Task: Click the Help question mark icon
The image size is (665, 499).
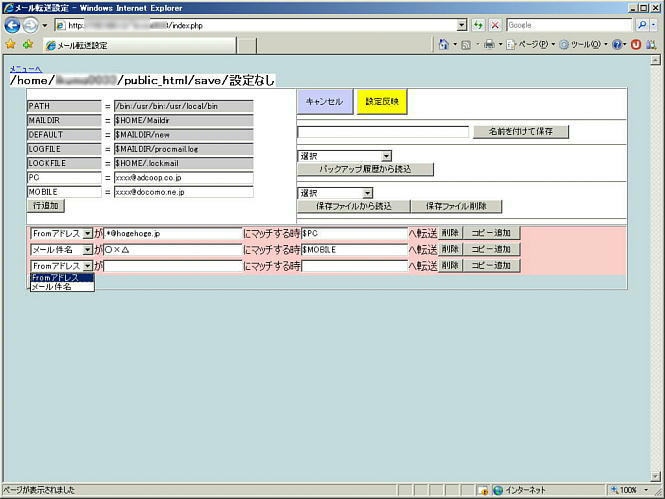Action: click(x=617, y=45)
